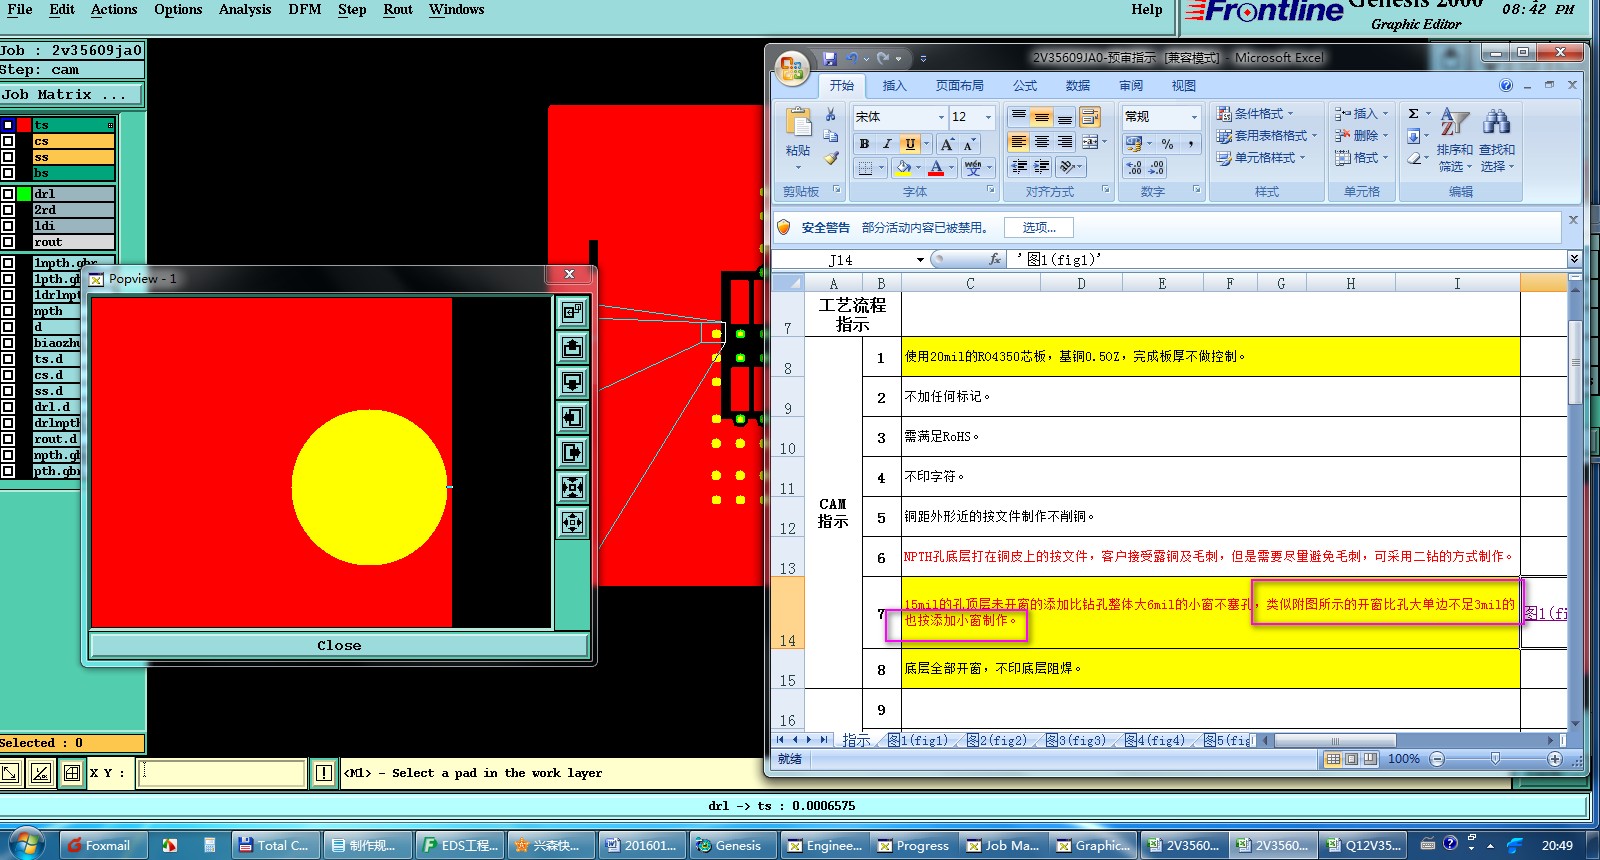Click the pan up icon in Popview
The height and width of the screenshot is (860, 1600).
click(572, 347)
